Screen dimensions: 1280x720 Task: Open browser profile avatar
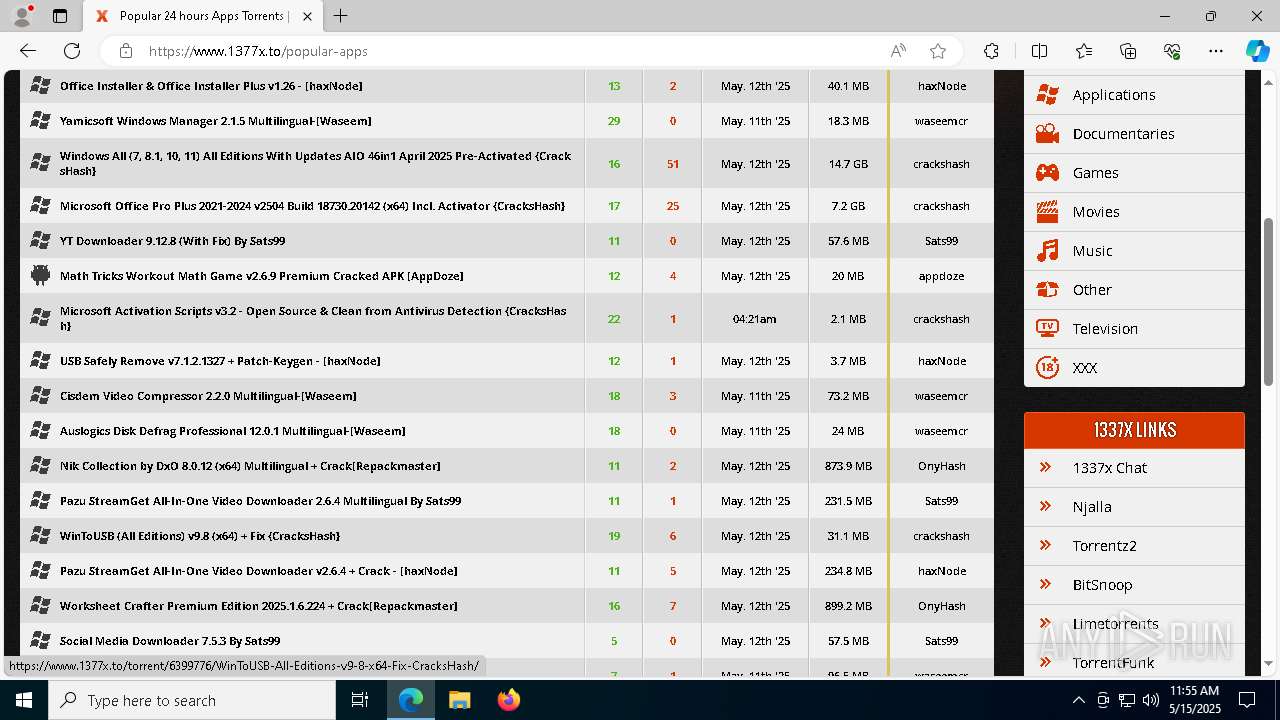[x=22, y=16]
